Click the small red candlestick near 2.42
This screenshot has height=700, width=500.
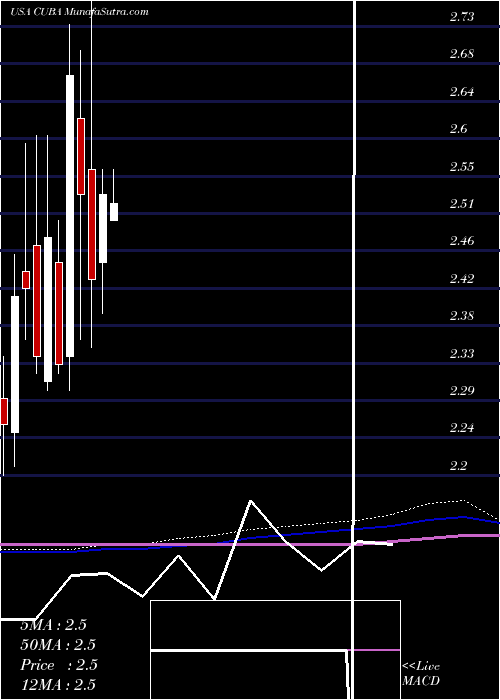[x=26, y=280]
